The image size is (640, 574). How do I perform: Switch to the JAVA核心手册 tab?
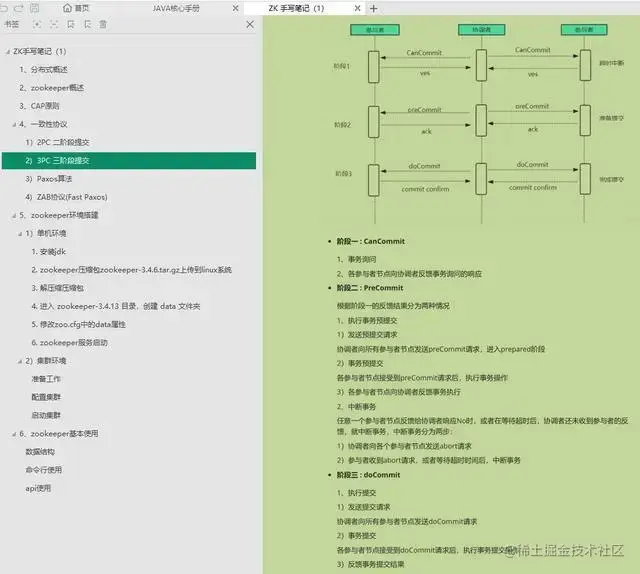(176, 8)
